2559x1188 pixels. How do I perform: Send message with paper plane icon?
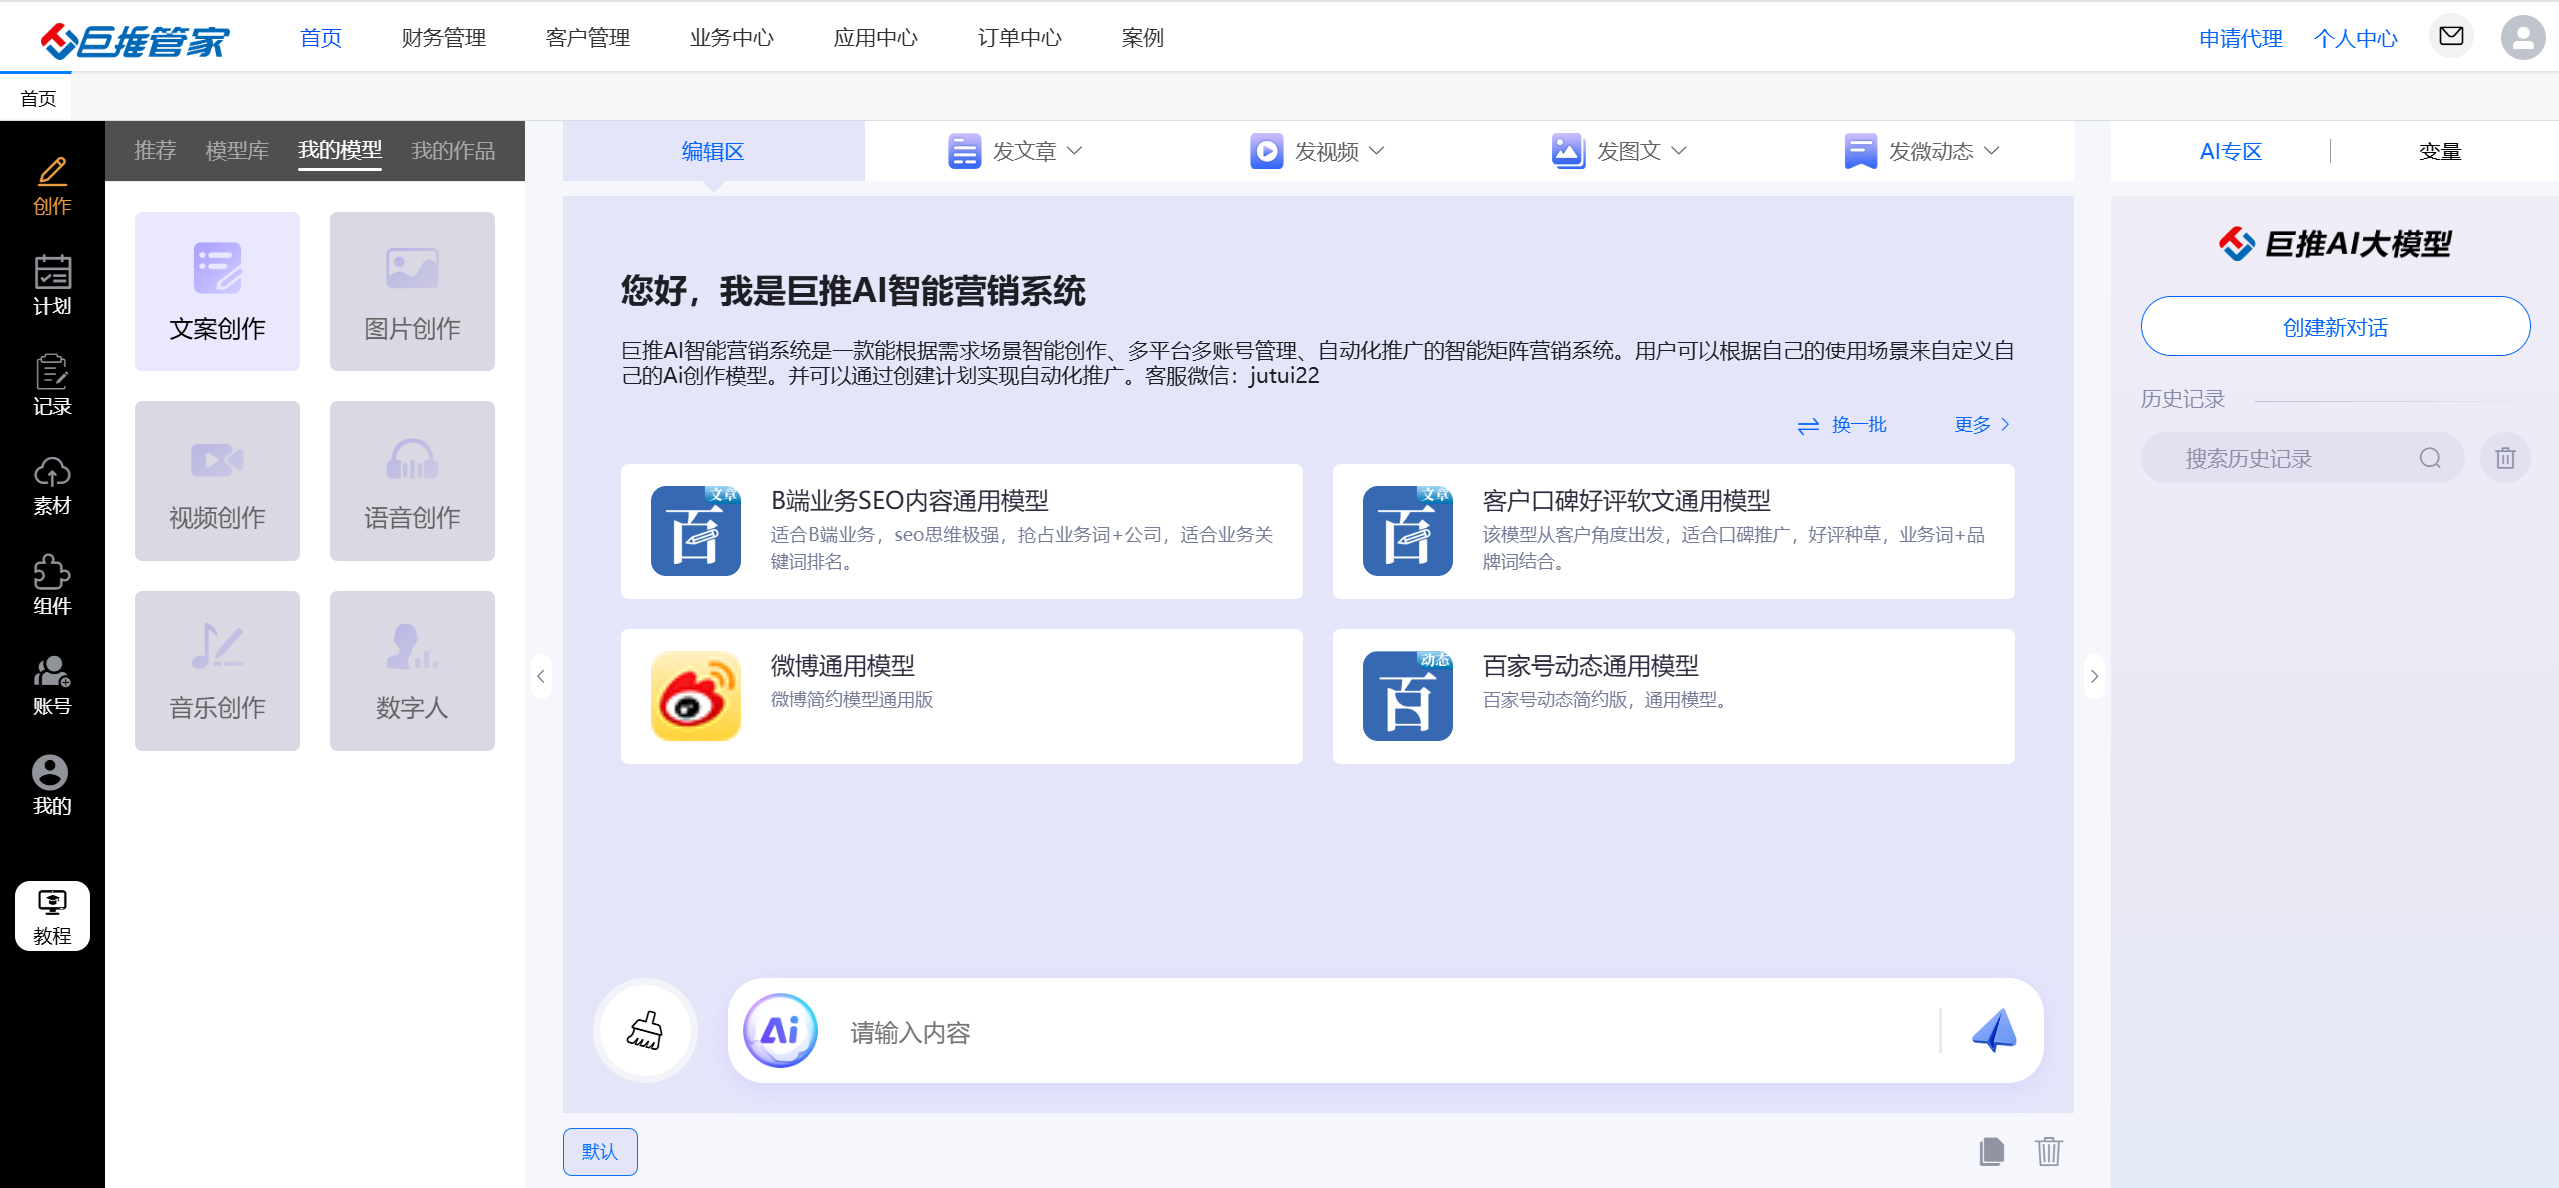coord(1994,1030)
